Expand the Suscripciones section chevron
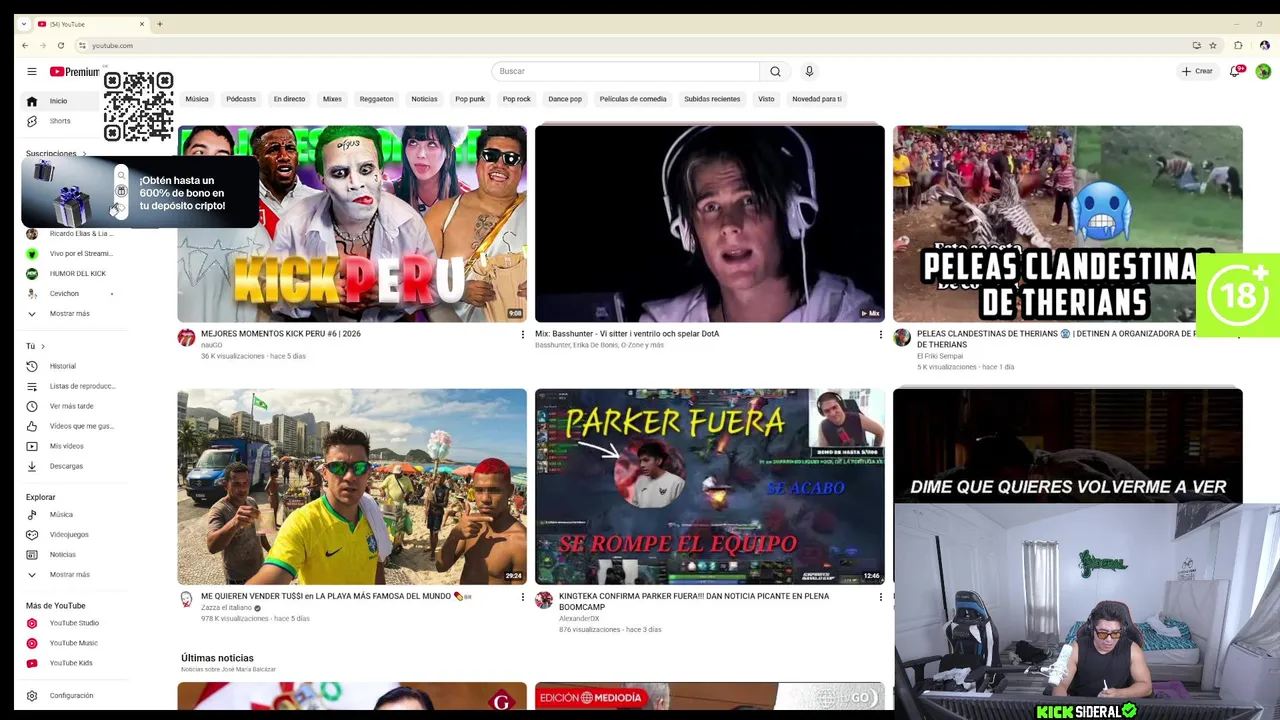Viewport: 1280px width, 720px height. pos(84,154)
